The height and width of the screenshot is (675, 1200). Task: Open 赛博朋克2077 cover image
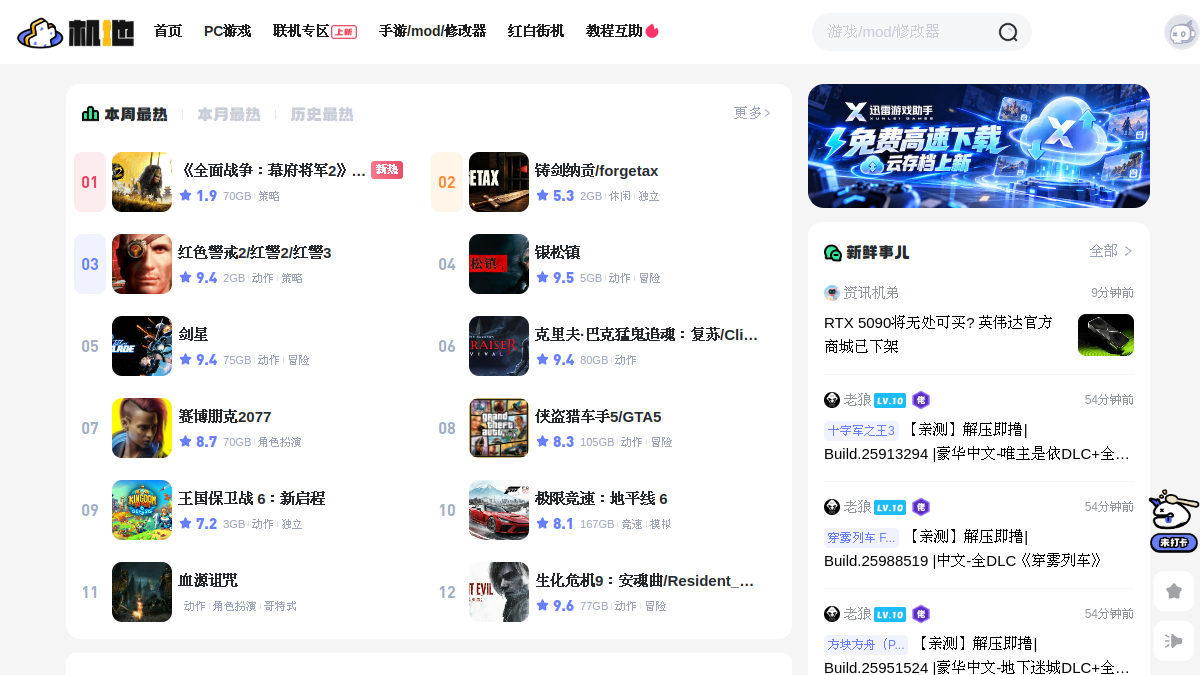142,428
